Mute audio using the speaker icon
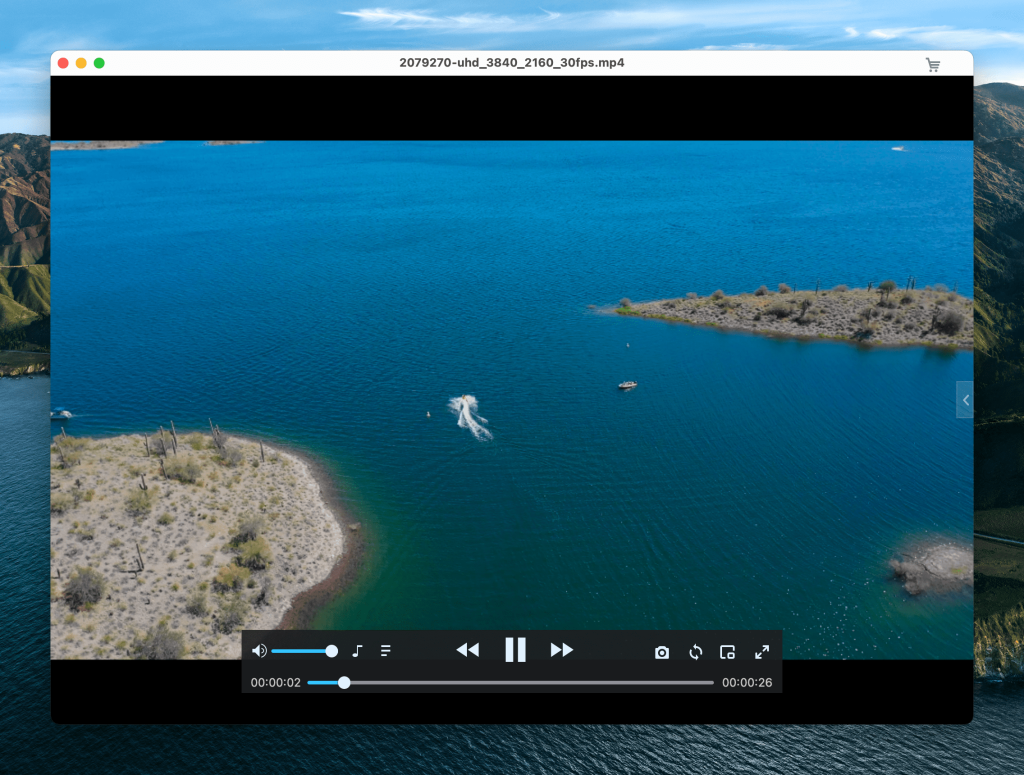Screen dimensions: 1024x775 [259, 651]
